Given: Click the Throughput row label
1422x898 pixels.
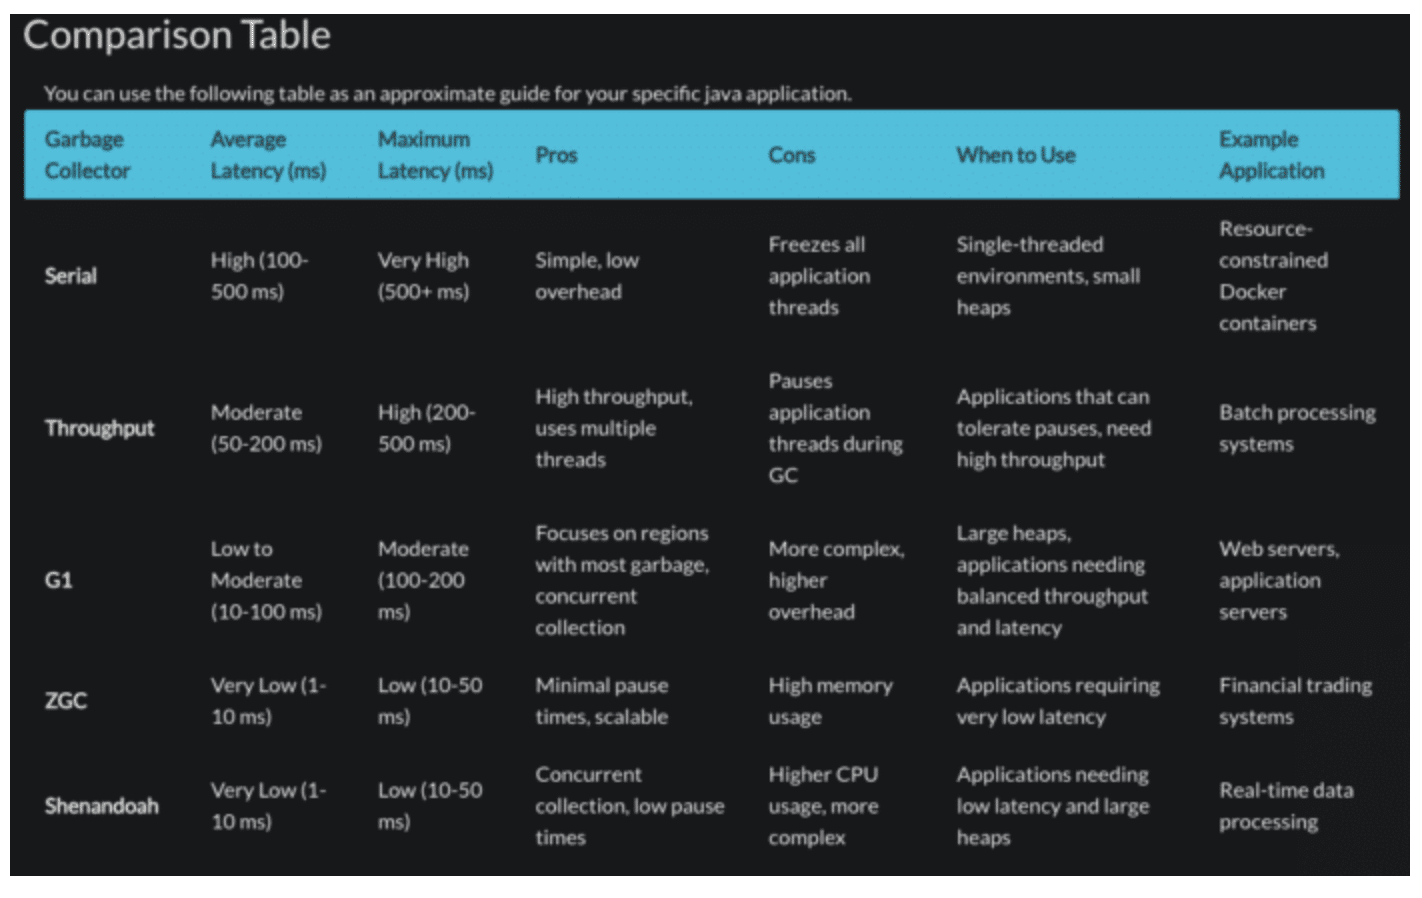Looking at the screenshot, I should click(x=99, y=428).
